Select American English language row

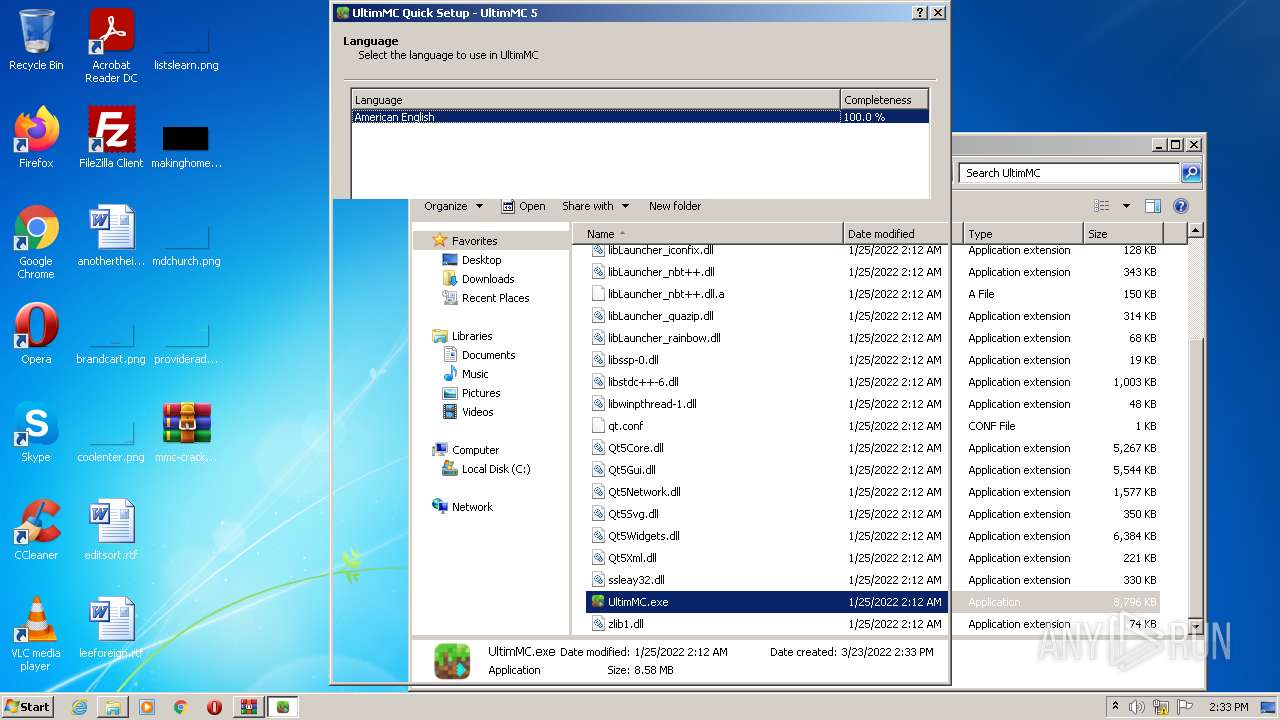click(x=640, y=117)
